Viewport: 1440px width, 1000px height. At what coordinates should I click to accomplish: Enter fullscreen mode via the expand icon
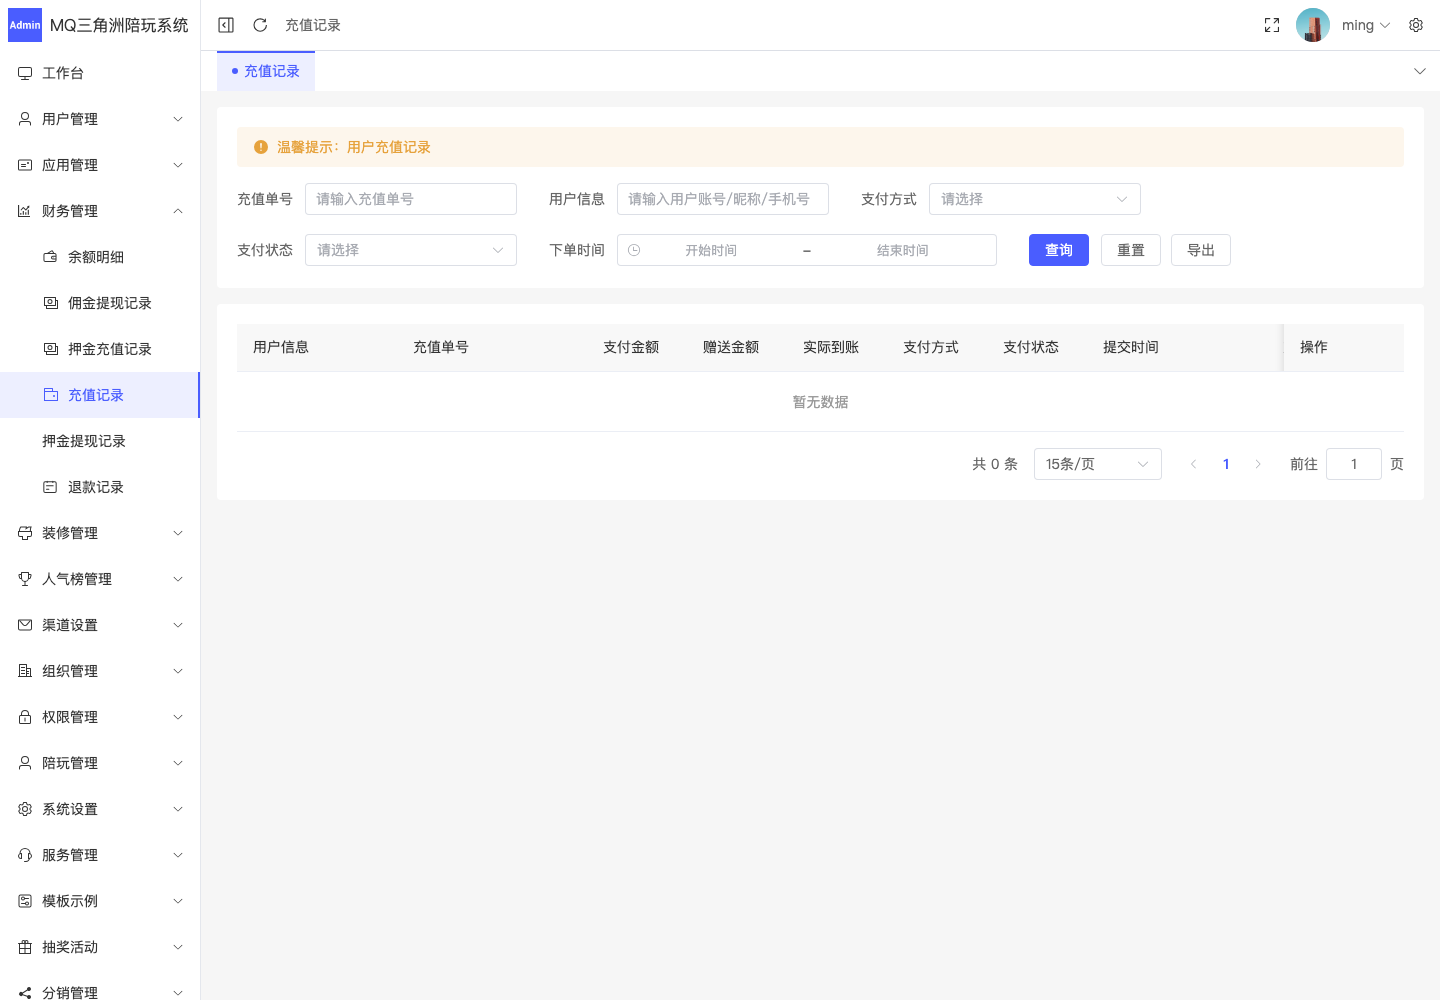[1272, 25]
